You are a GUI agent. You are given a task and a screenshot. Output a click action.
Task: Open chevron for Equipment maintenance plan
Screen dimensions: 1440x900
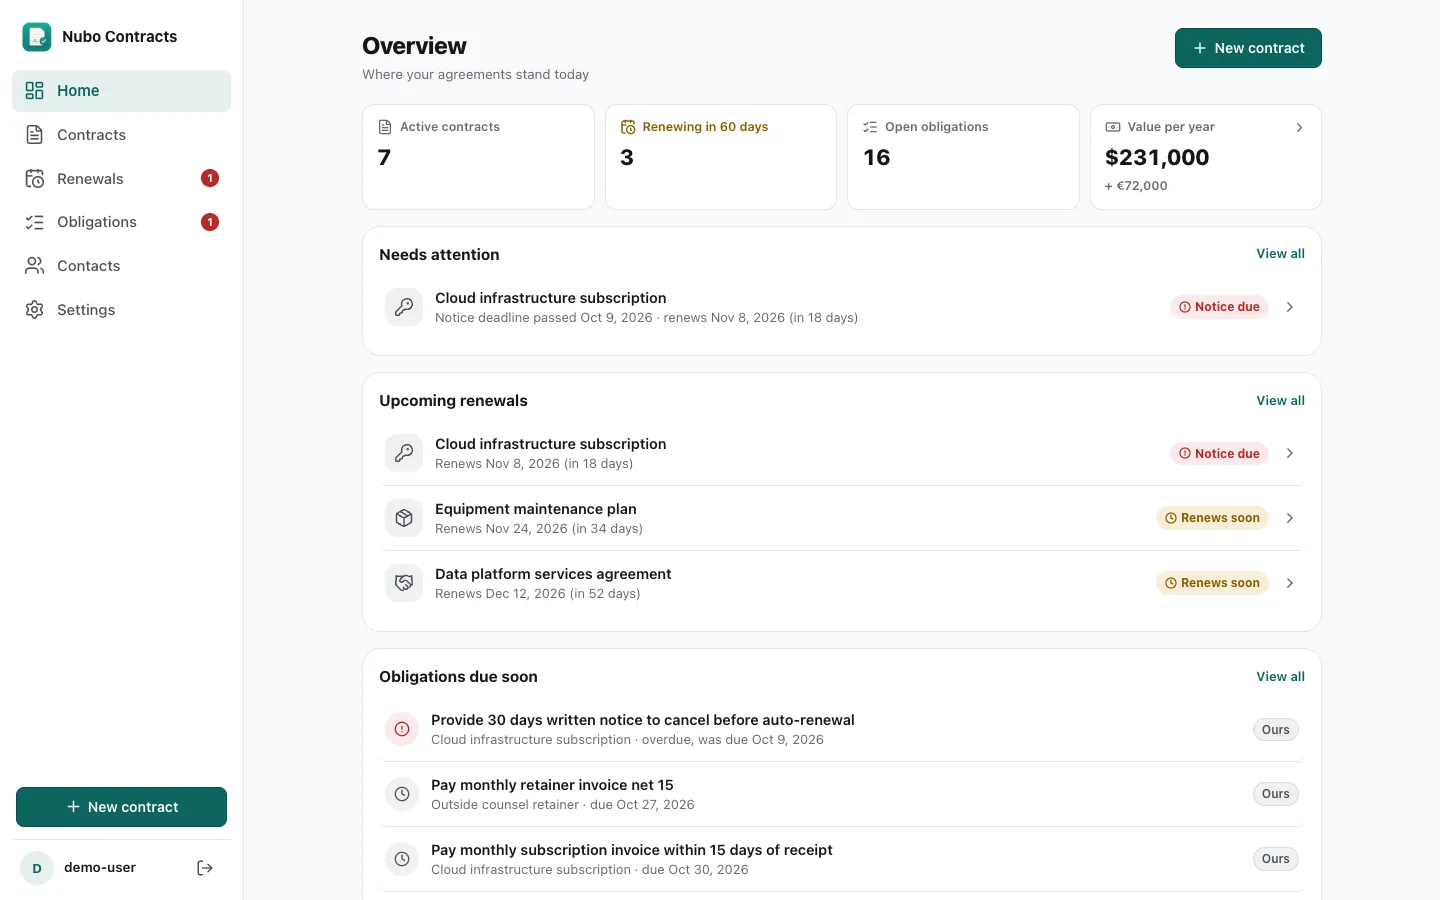coord(1290,518)
